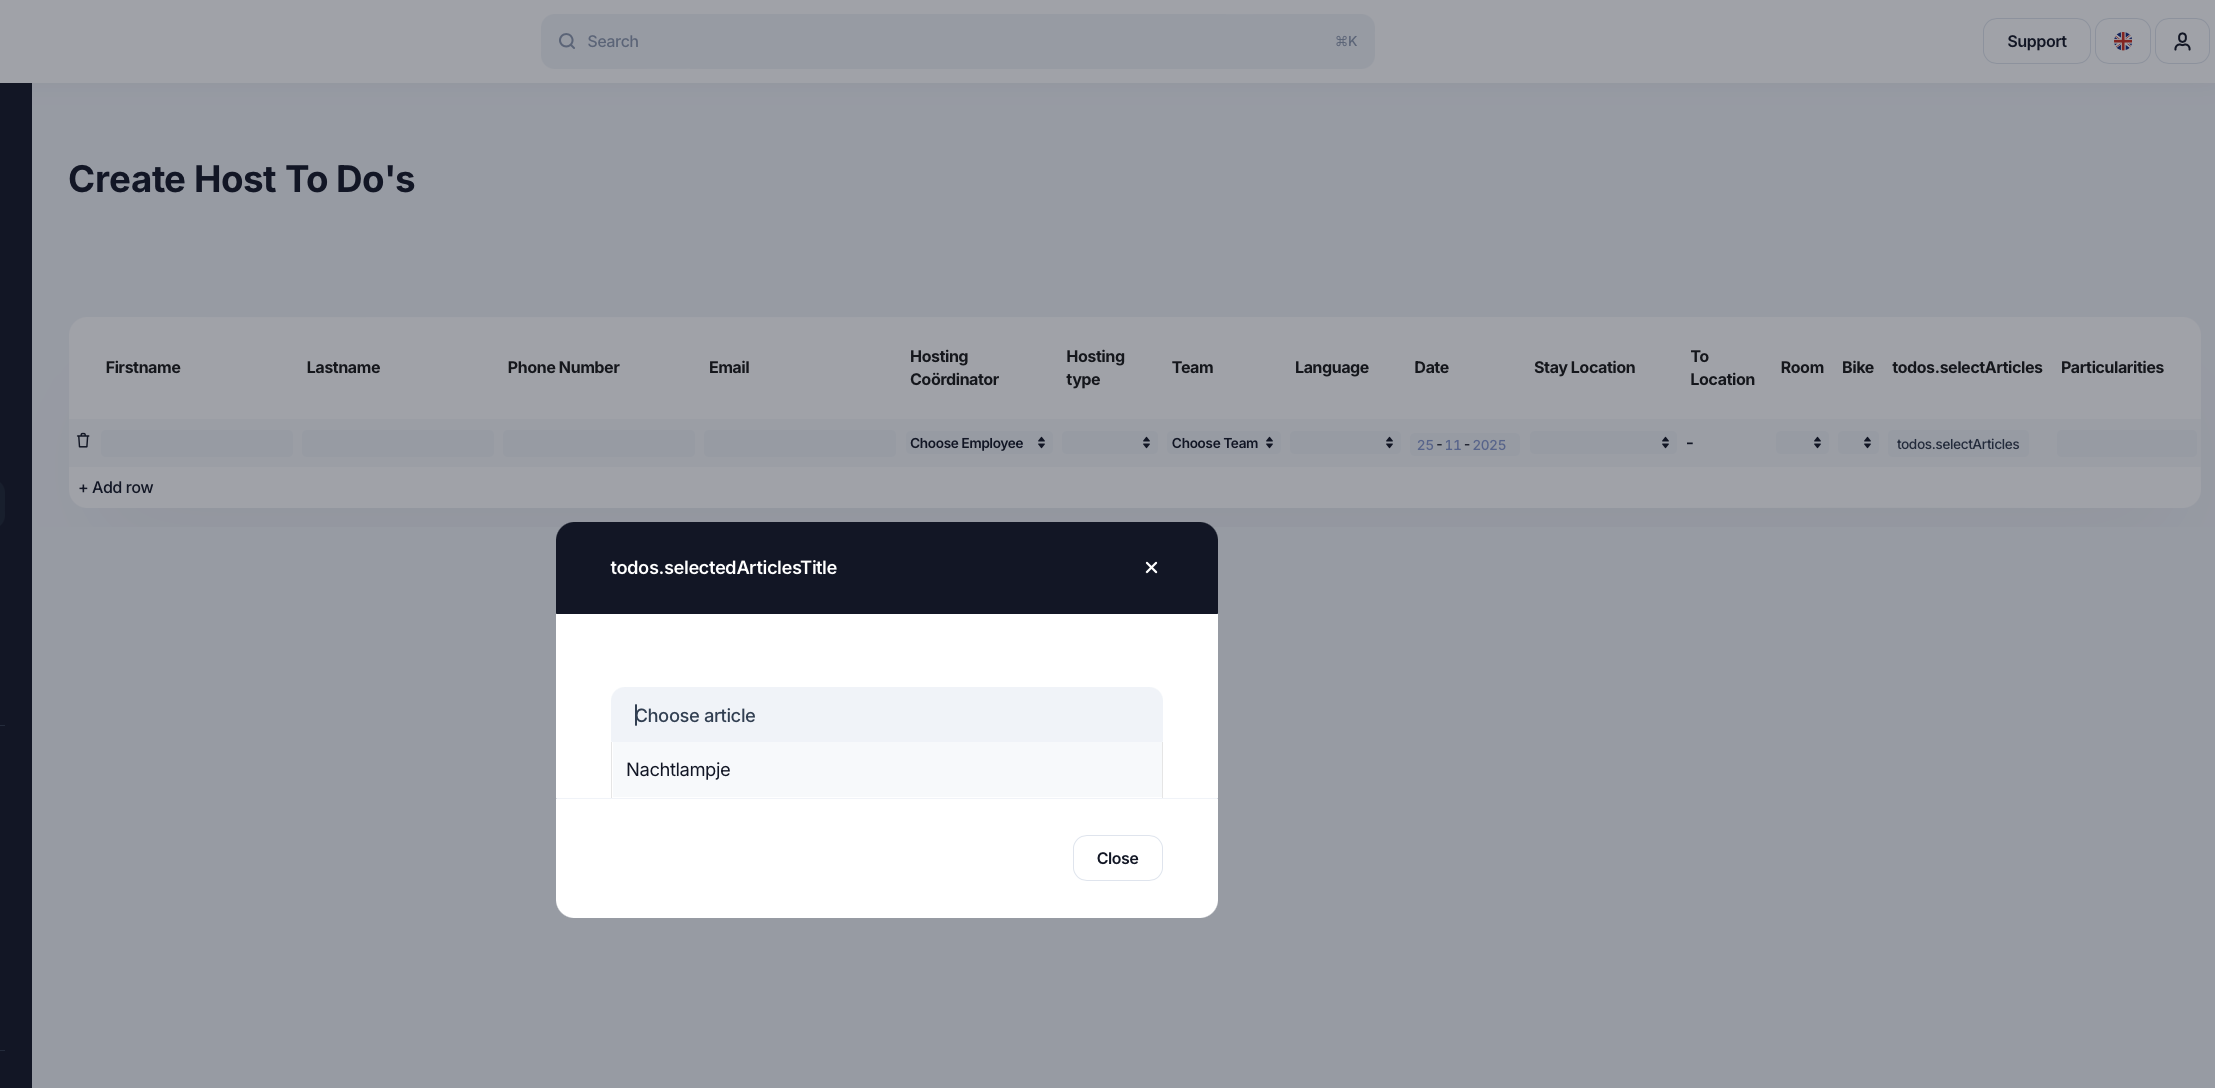This screenshot has height=1088, width=2215.
Task: Click the date field 25-11-2025
Action: click(x=1461, y=445)
